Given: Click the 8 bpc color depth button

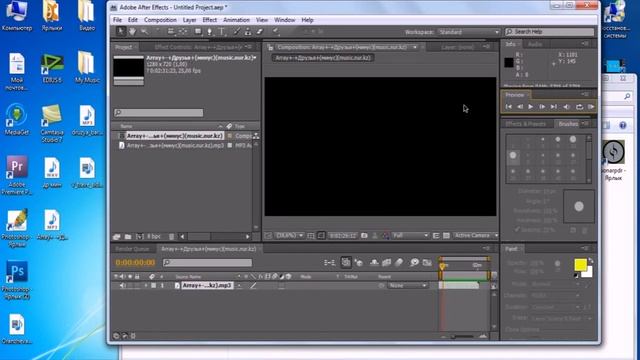Looking at the screenshot, I should tap(153, 236).
